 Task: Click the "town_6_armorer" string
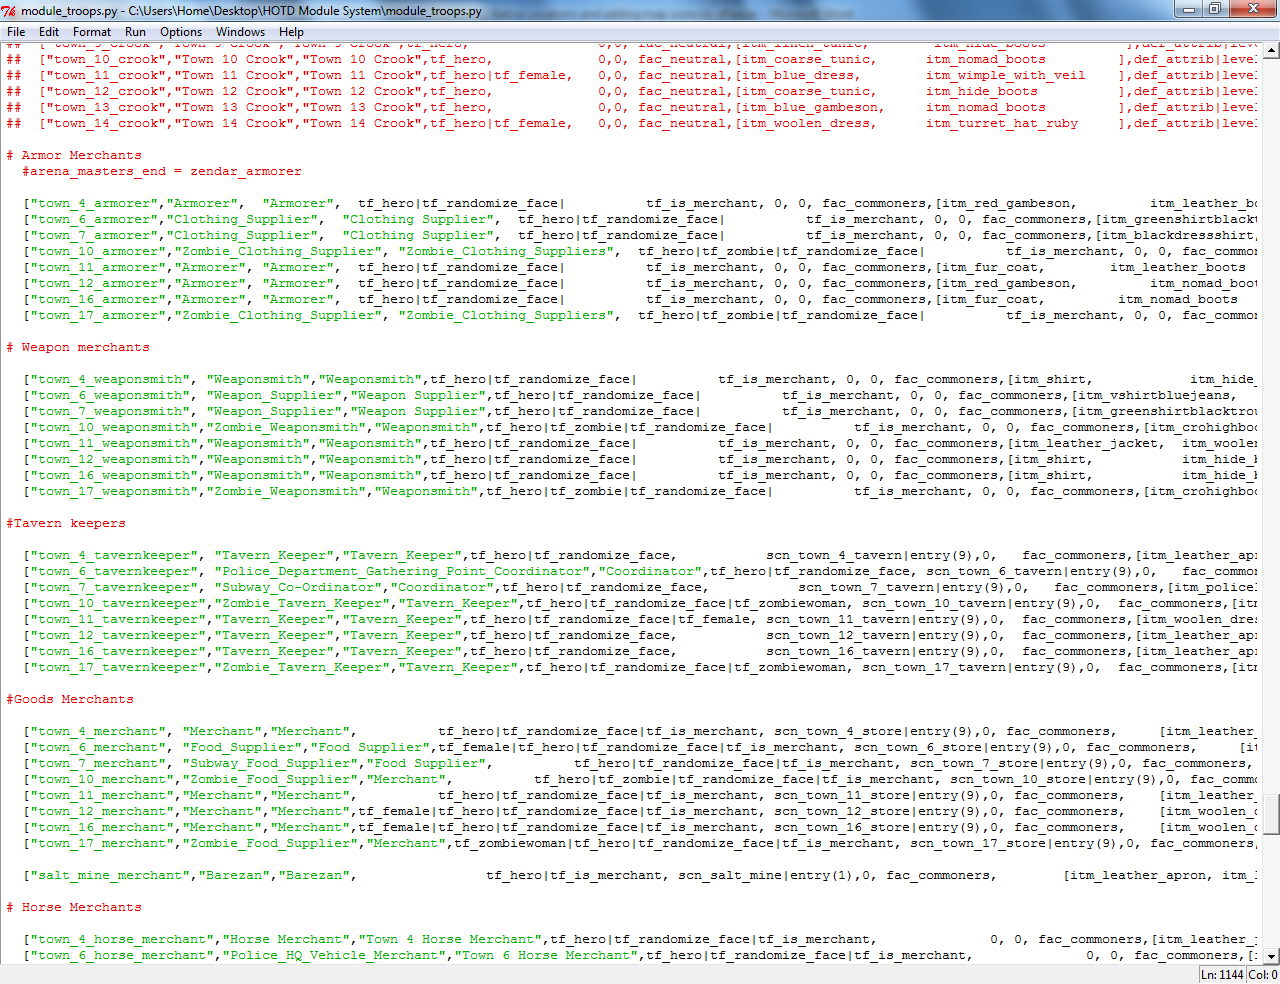point(94,219)
